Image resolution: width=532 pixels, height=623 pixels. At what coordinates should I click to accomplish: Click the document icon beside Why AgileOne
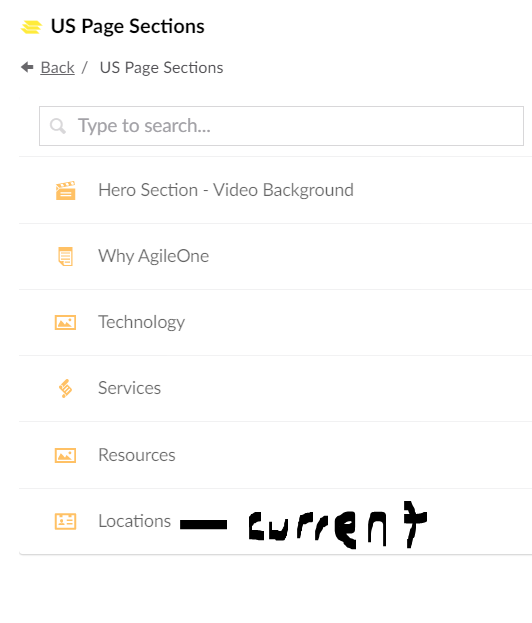pos(66,256)
